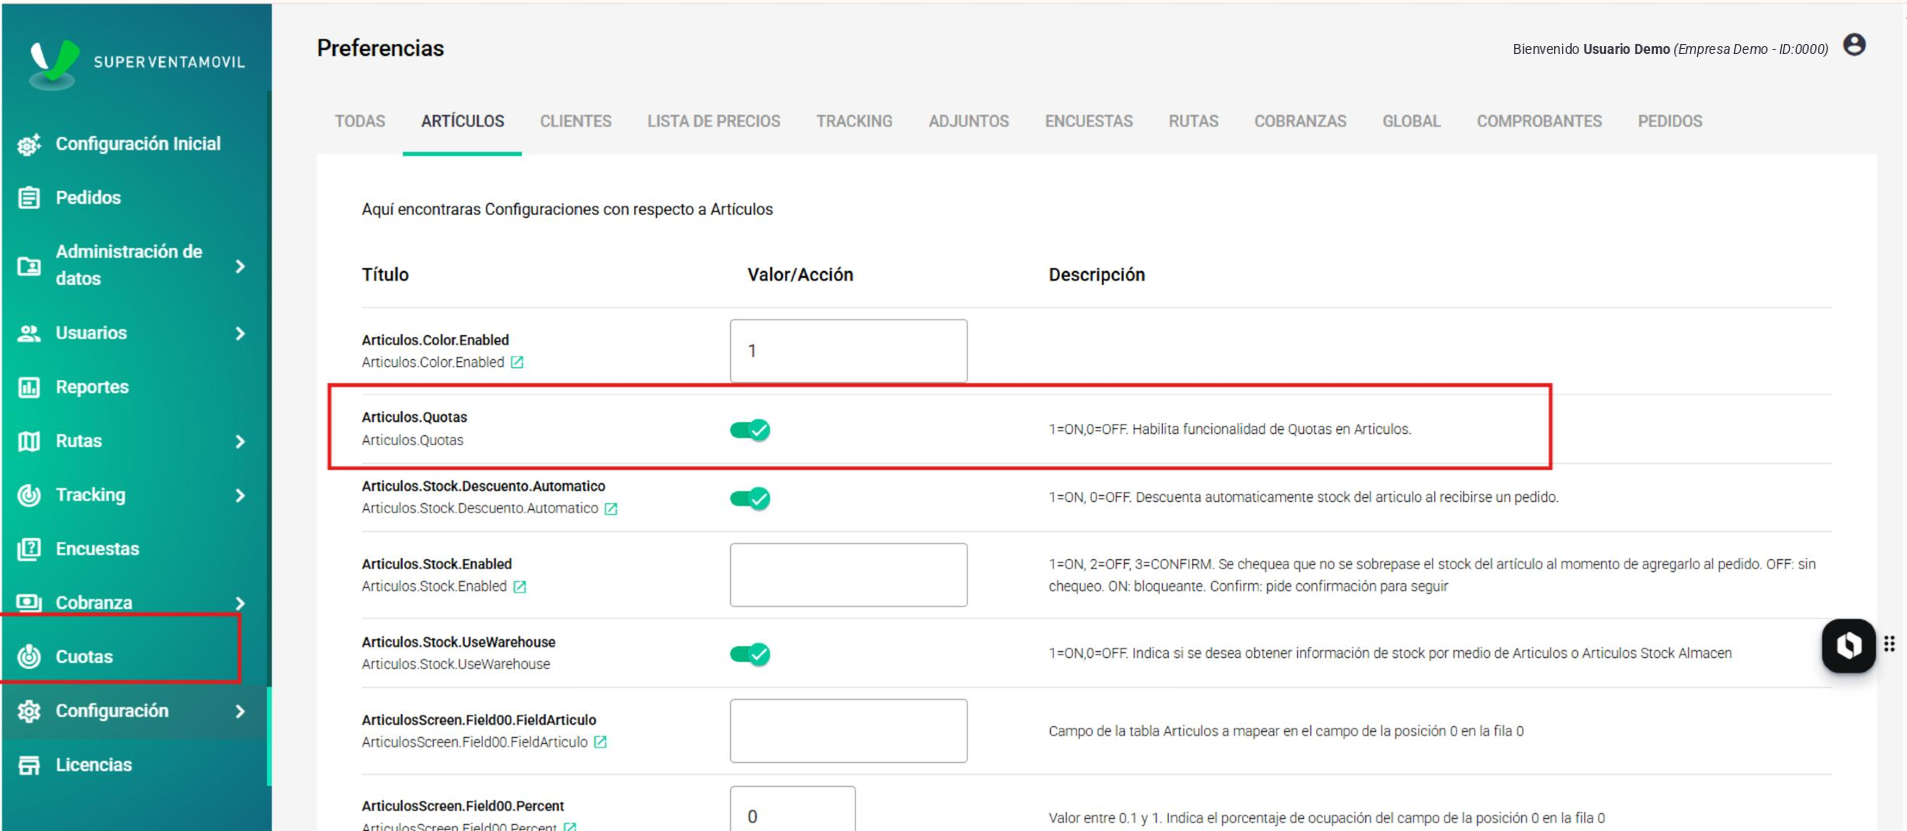1907x831 pixels.
Task: Click the Encuestas survey icon
Action: tap(29, 549)
